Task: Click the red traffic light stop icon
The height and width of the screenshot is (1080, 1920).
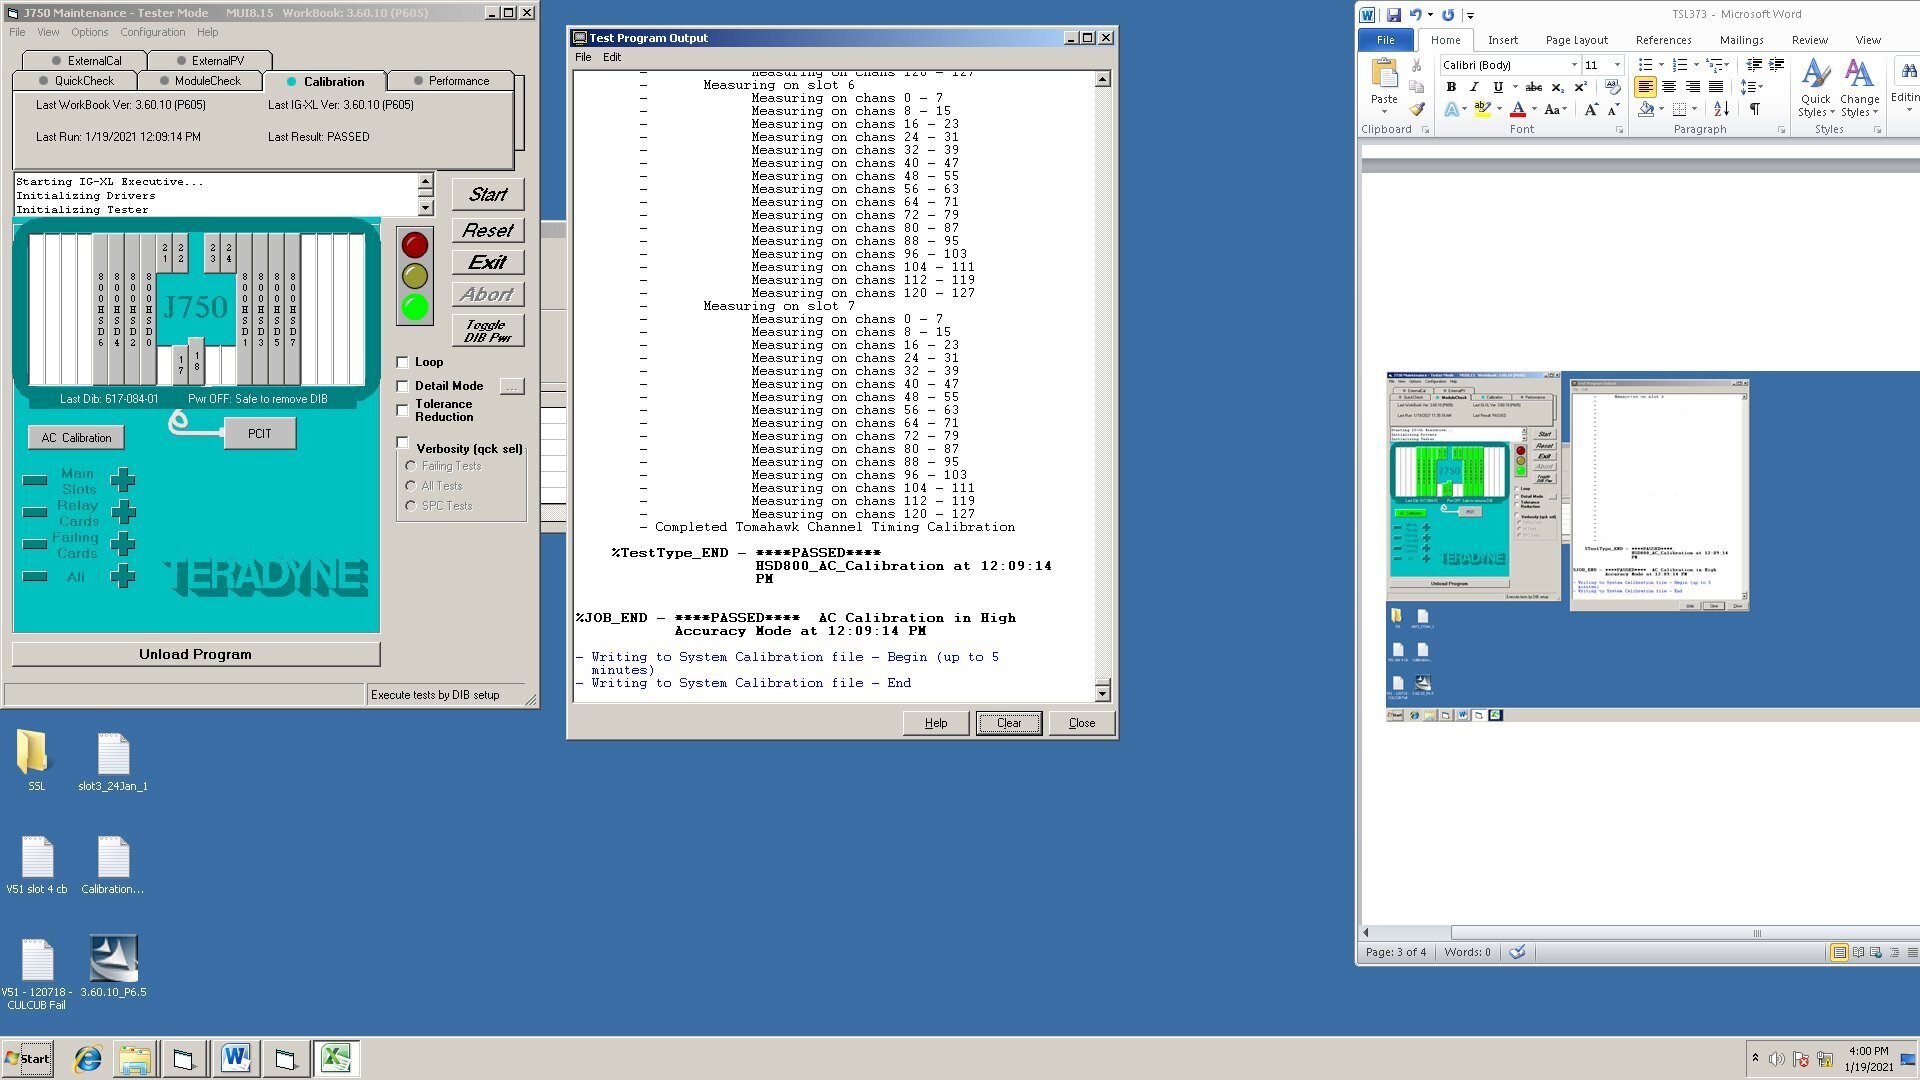Action: tap(414, 243)
